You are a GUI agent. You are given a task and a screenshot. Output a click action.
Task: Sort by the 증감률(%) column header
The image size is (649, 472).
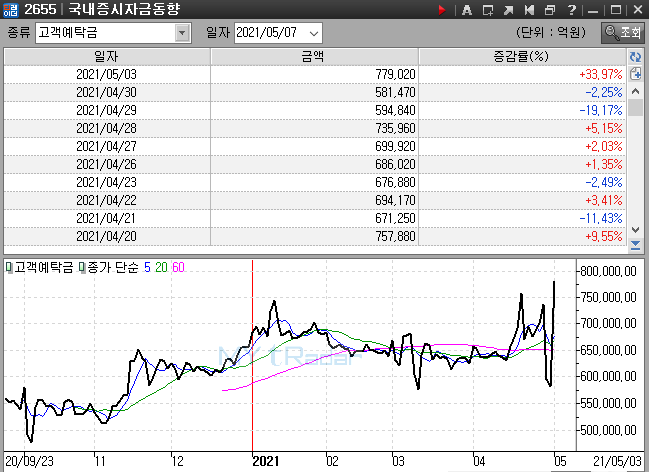(521, 57)
